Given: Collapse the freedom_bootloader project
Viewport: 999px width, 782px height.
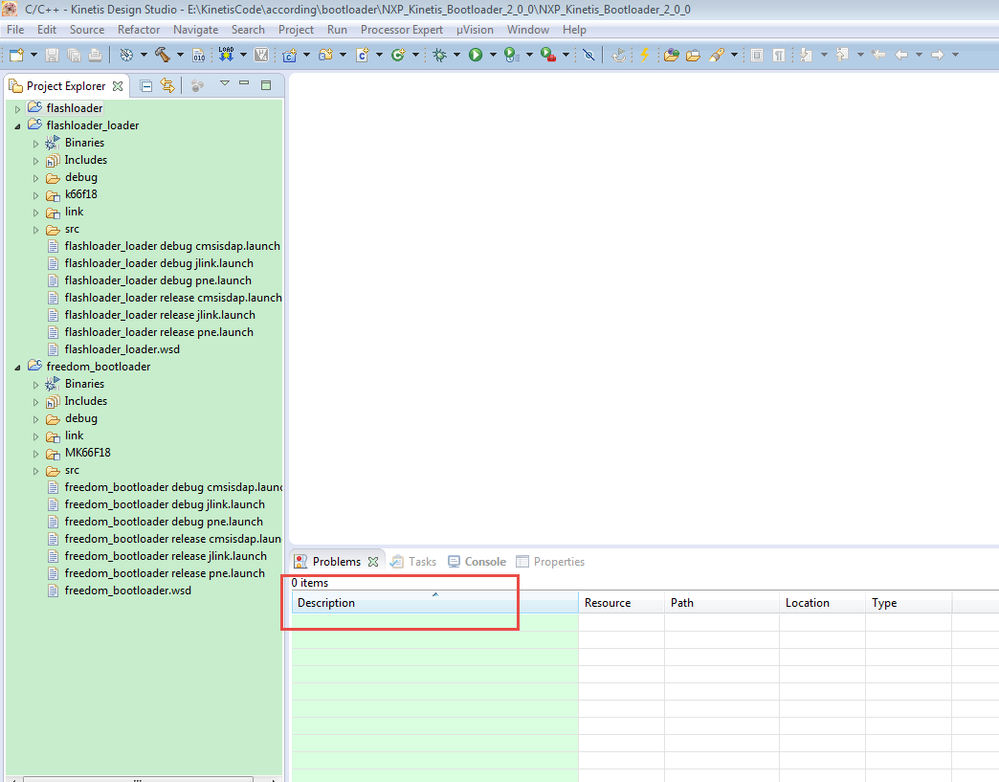Looking at the screenshot, I should [x=18, y=367].
